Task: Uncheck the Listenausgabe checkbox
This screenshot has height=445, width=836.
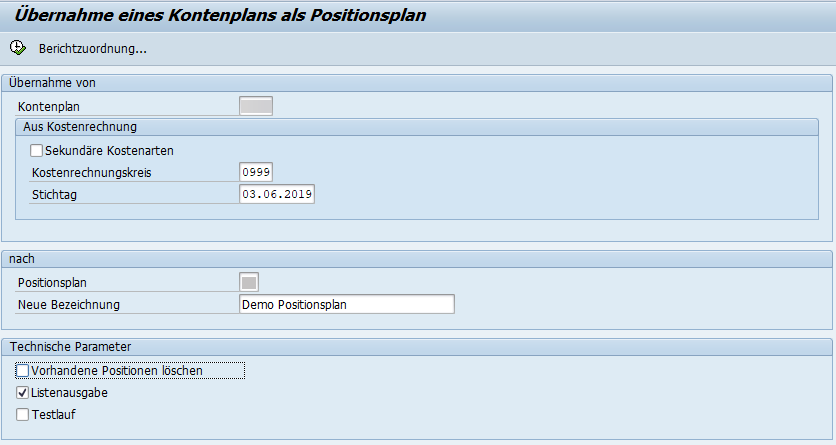Action: coord(22,393)
